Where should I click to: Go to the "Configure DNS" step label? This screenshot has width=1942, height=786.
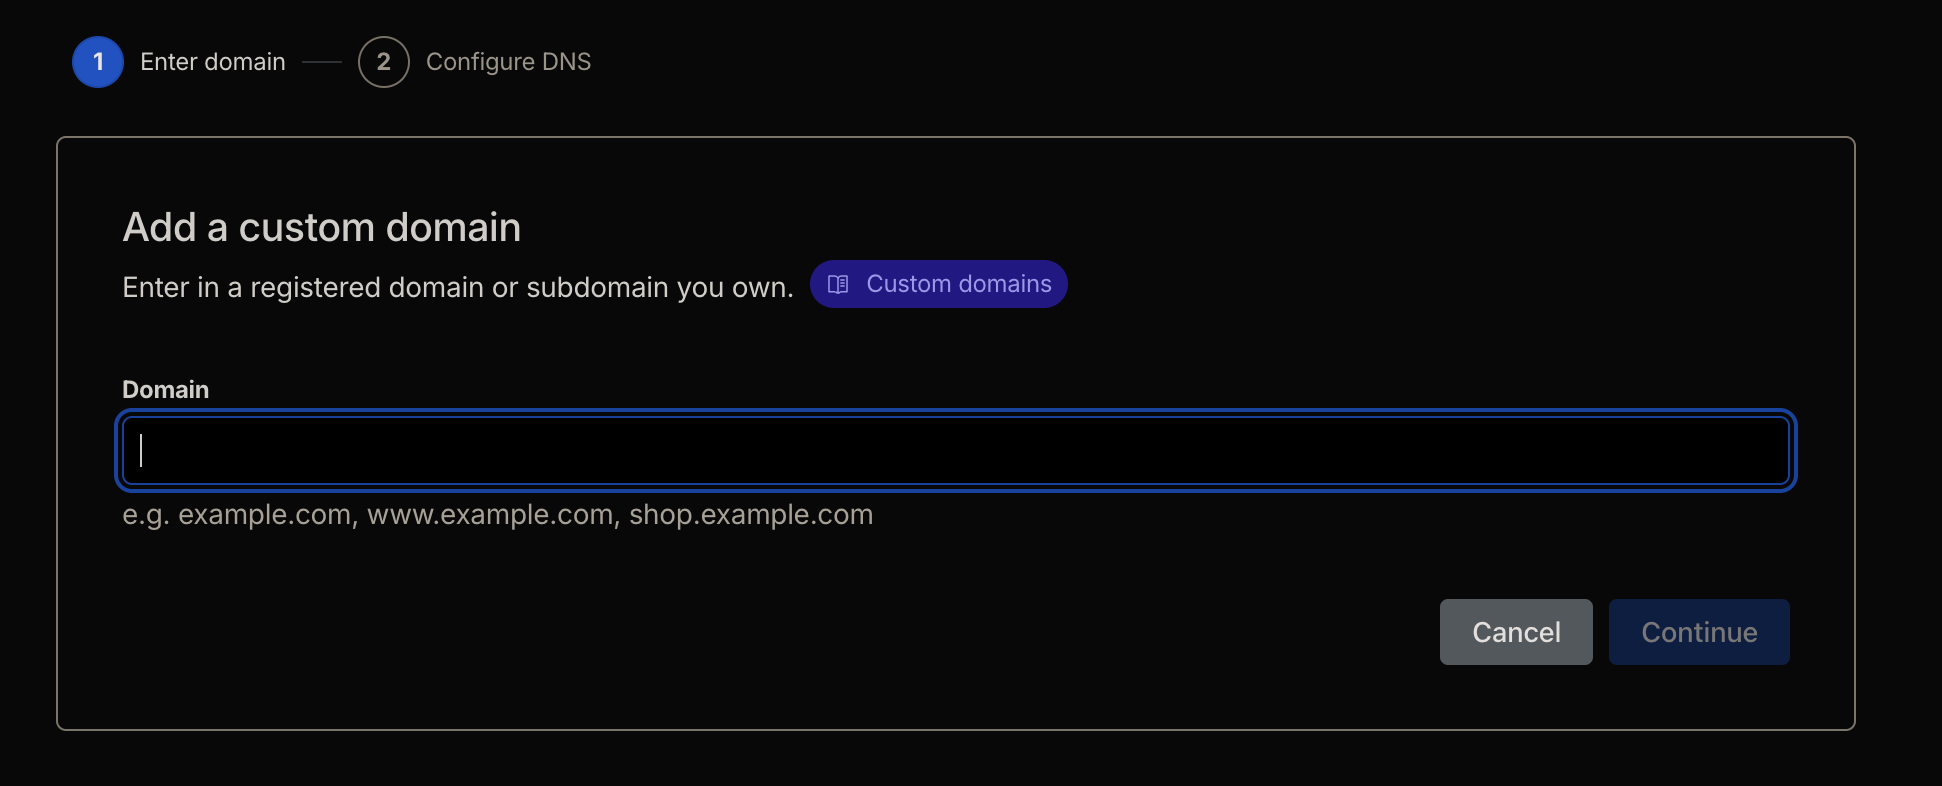click(x=508, y=62)
